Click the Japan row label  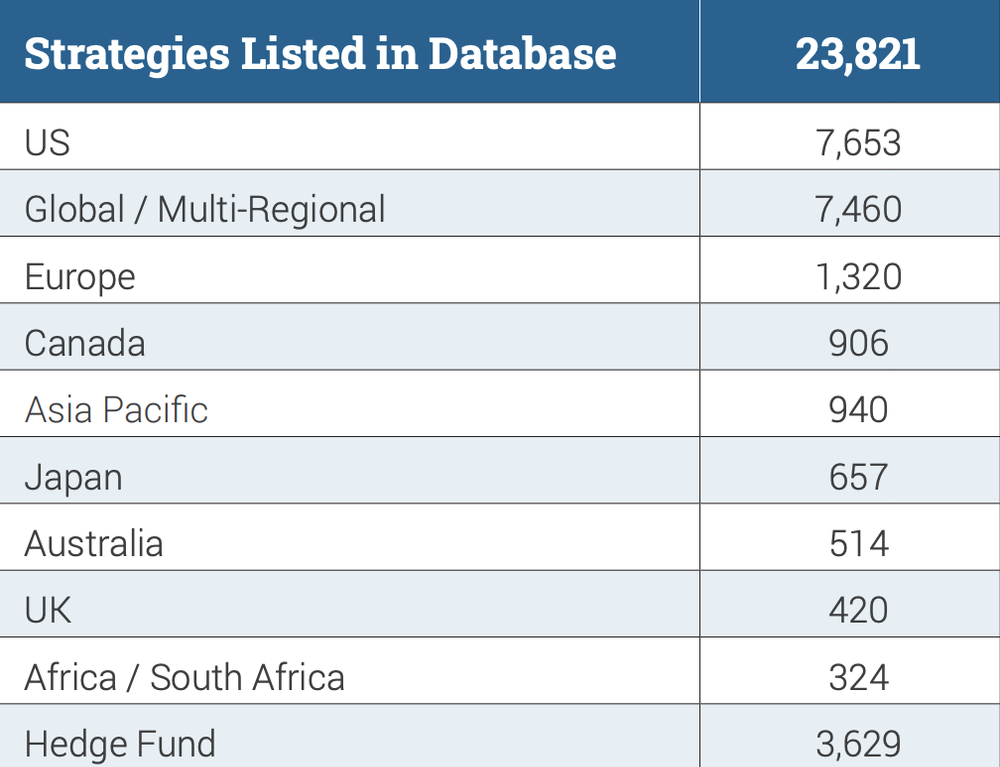pos(73,477)
